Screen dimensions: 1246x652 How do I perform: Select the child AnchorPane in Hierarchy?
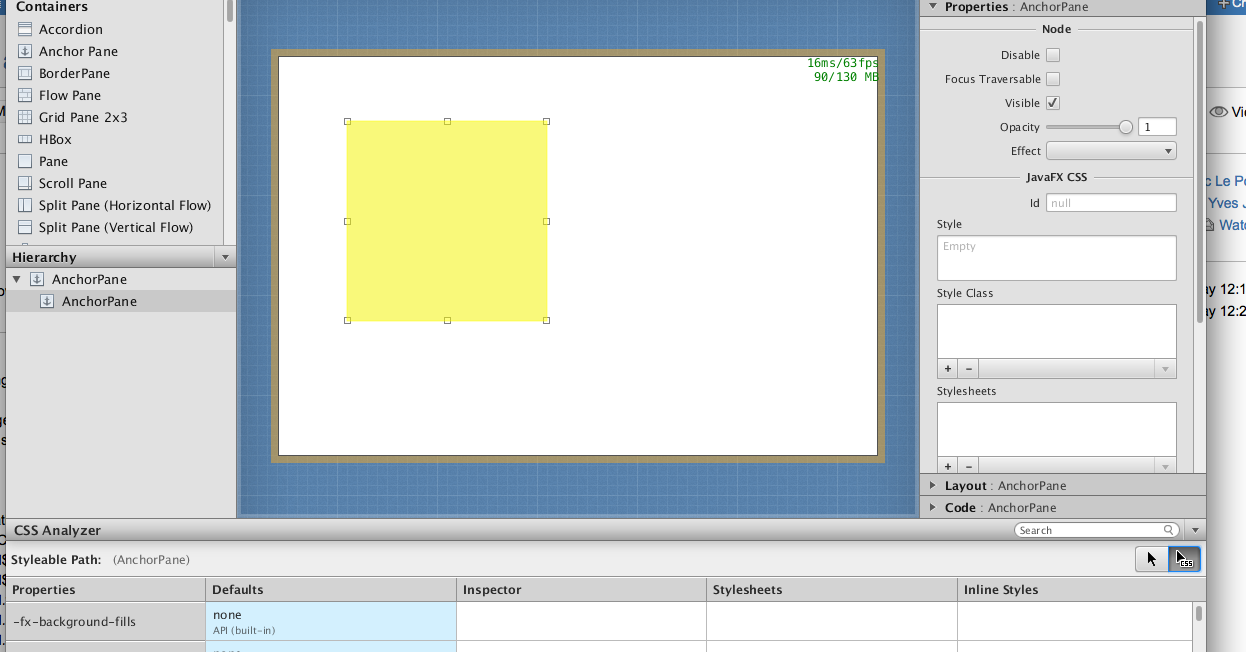pos(98,301)
